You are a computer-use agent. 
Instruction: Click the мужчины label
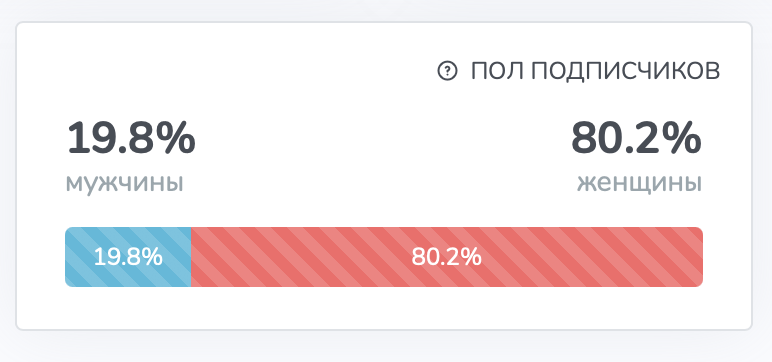tap(125, 183)
